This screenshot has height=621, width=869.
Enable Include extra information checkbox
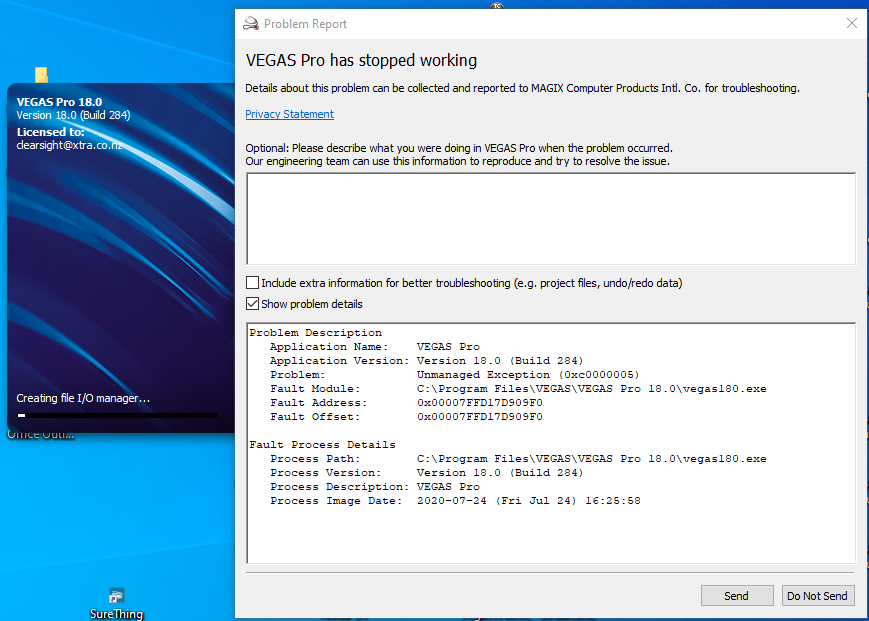(253, 283)
